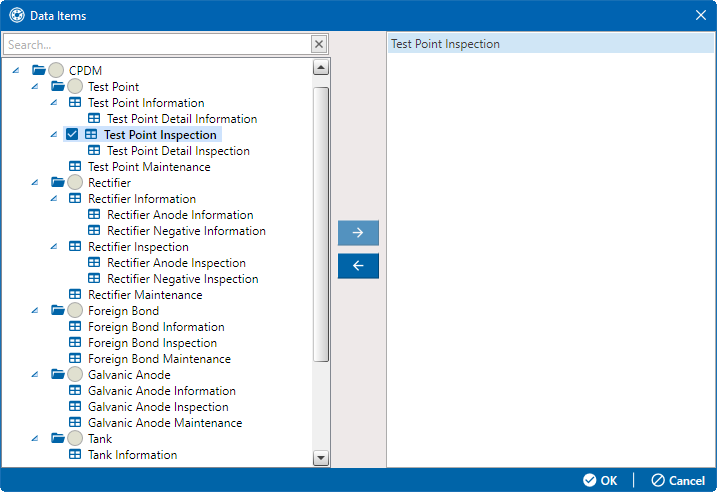Select Rectifier Negative Inspection row
Screen dimensions: 717x492
[x=182, y=278]
